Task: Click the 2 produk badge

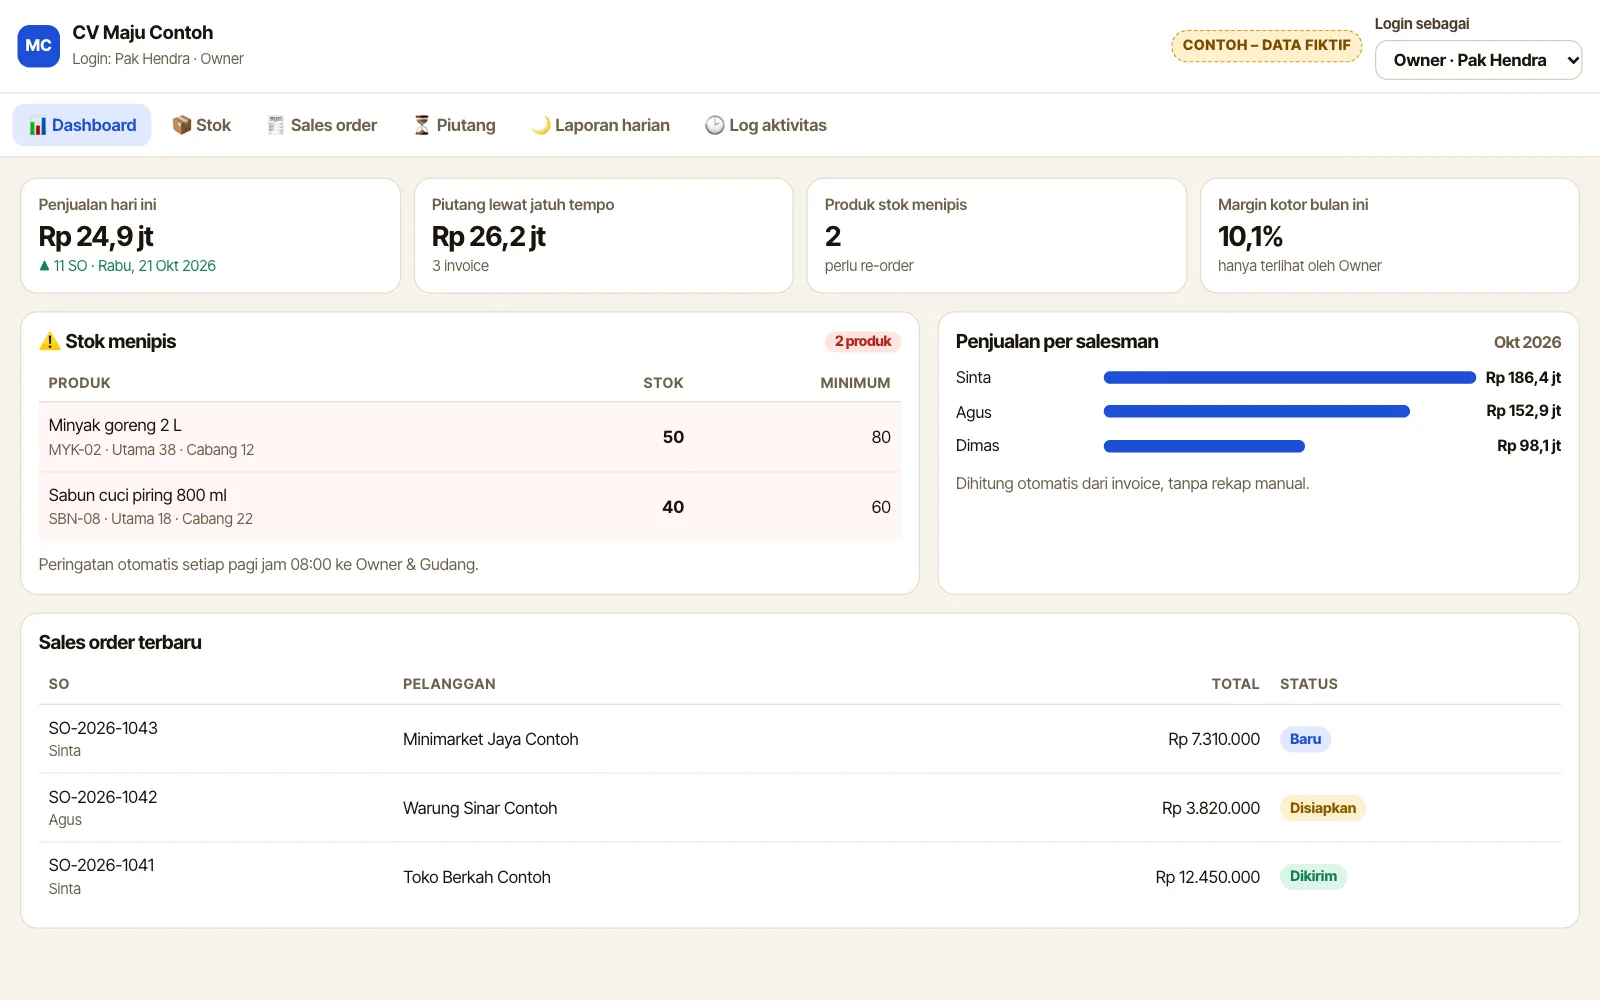Action: point(863,342)
